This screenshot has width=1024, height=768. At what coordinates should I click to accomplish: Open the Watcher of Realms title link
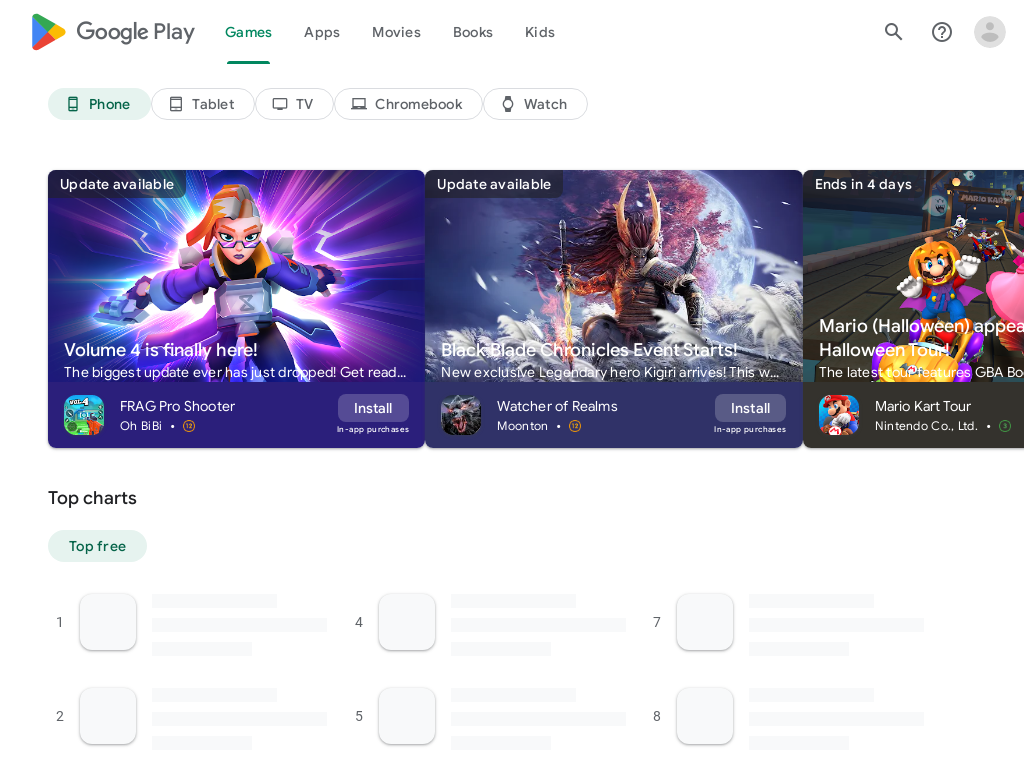(557, 406)
